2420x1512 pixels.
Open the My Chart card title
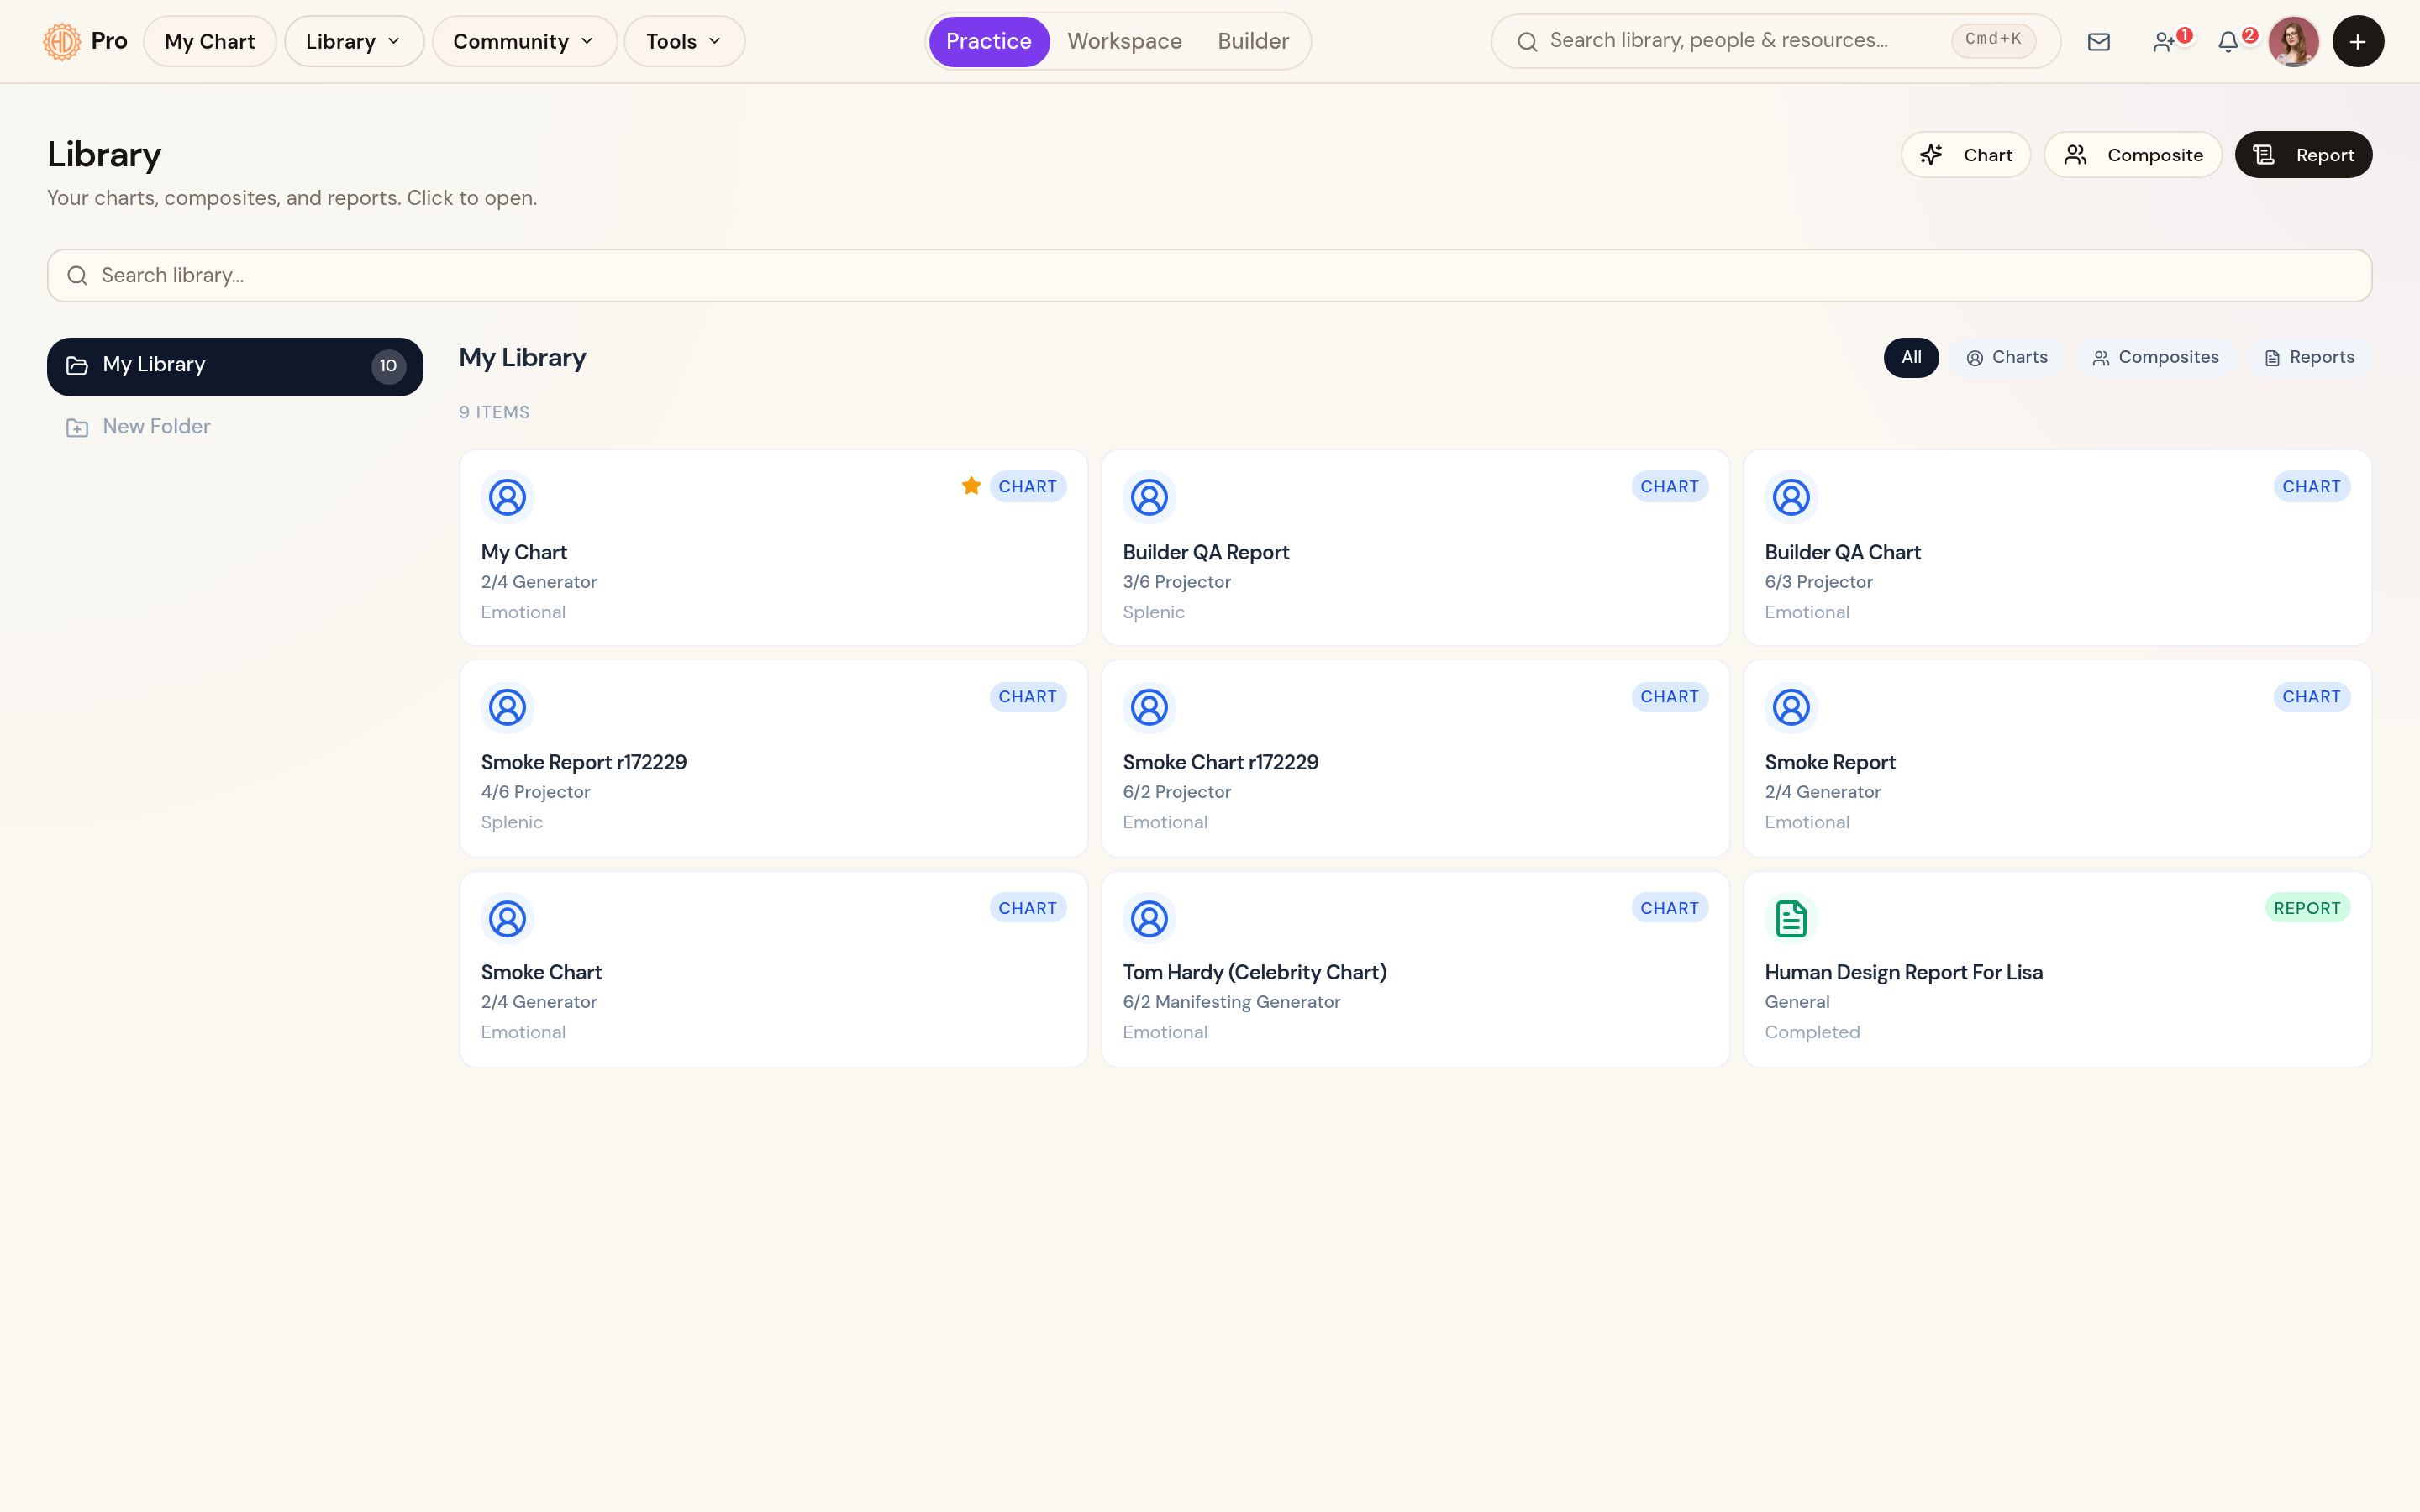click(523, 552)
